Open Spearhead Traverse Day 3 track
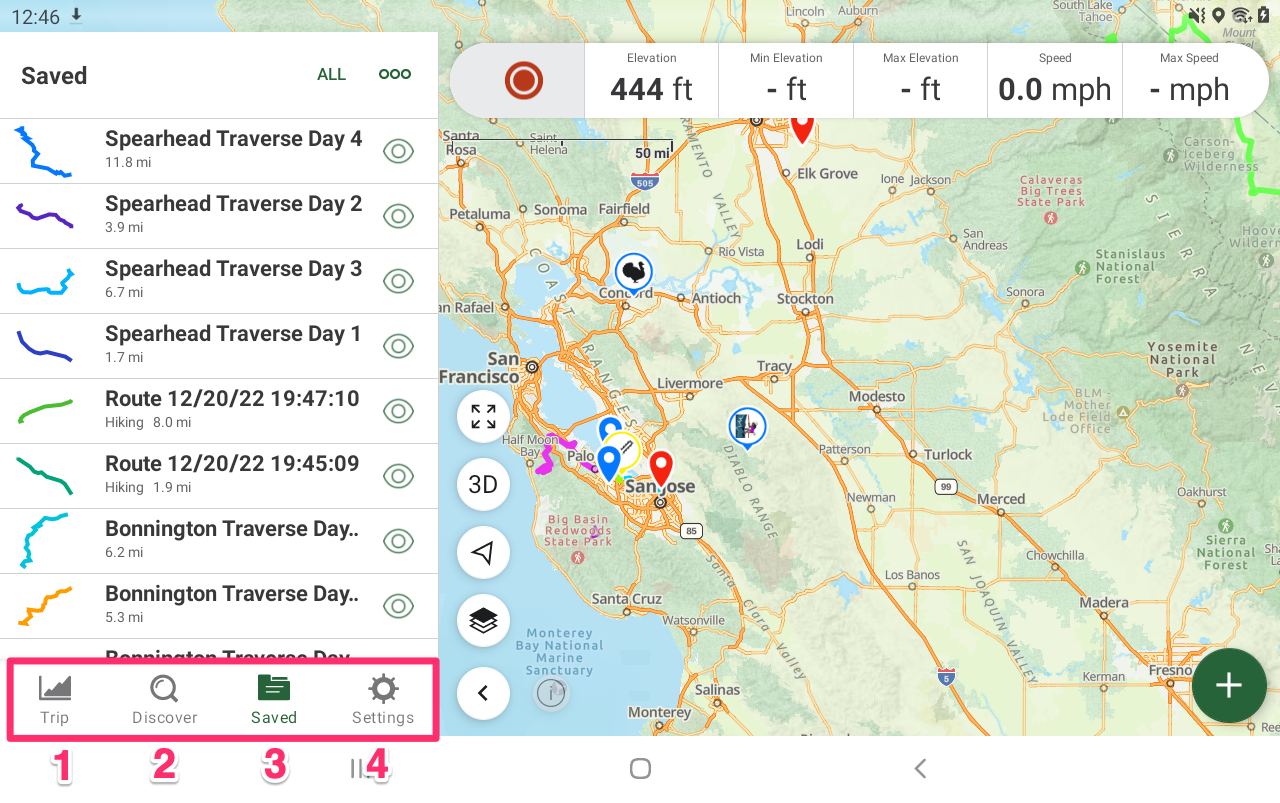The width and height of the screenshot is (1280, 803). (219, 281)
